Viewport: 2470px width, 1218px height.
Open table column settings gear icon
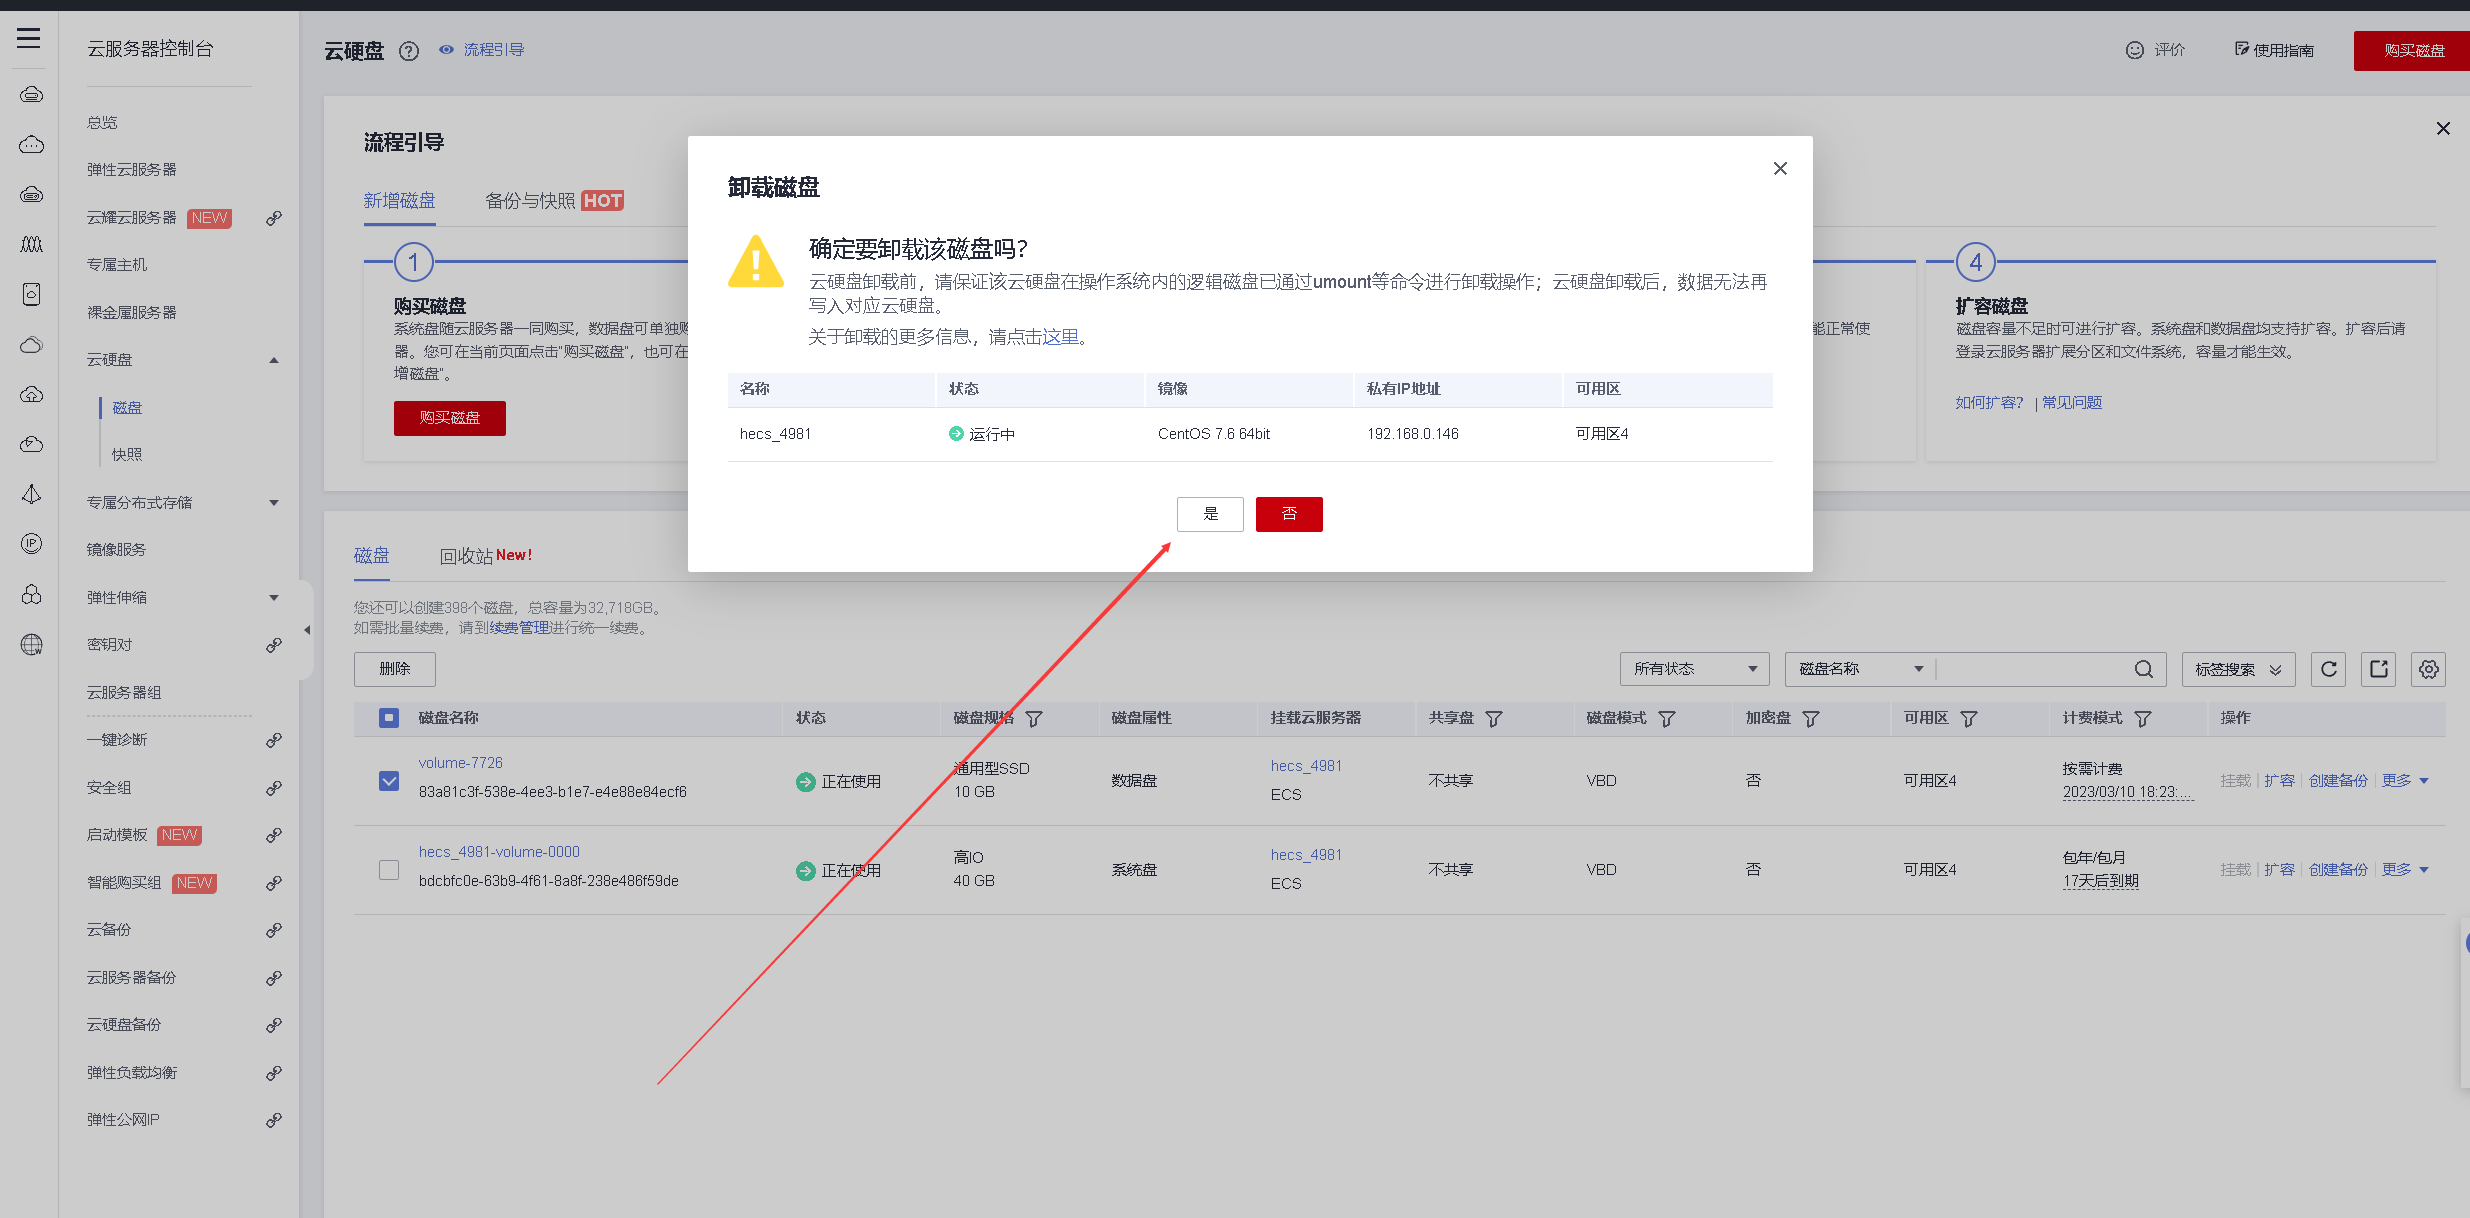click(x=2428, y=669)
